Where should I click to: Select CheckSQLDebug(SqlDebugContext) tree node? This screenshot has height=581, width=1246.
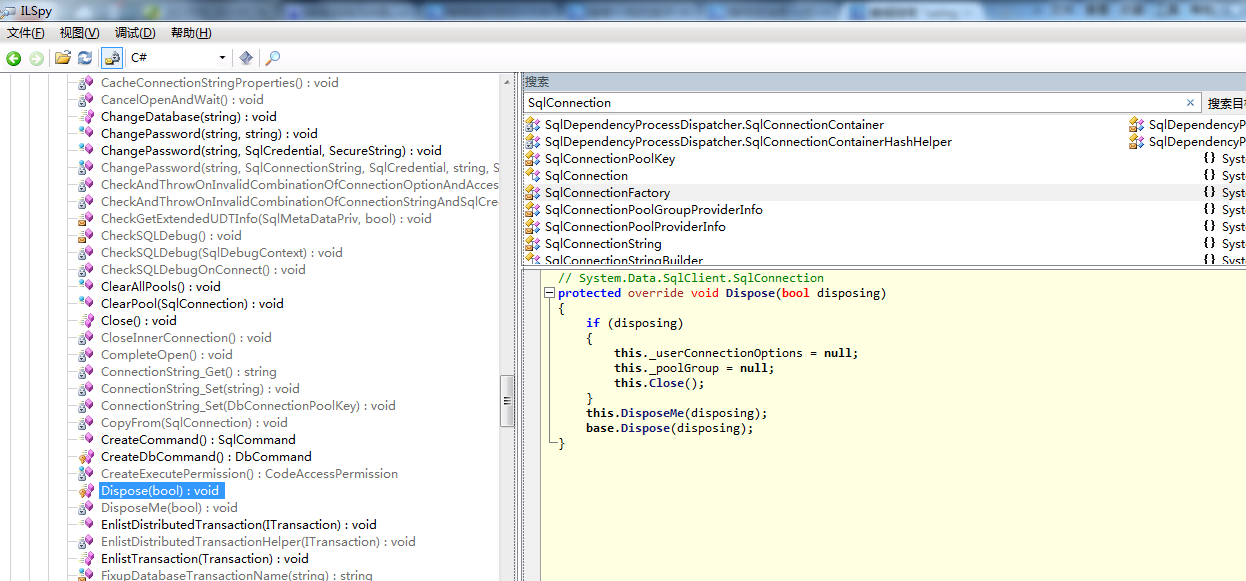tap(222, 253)
